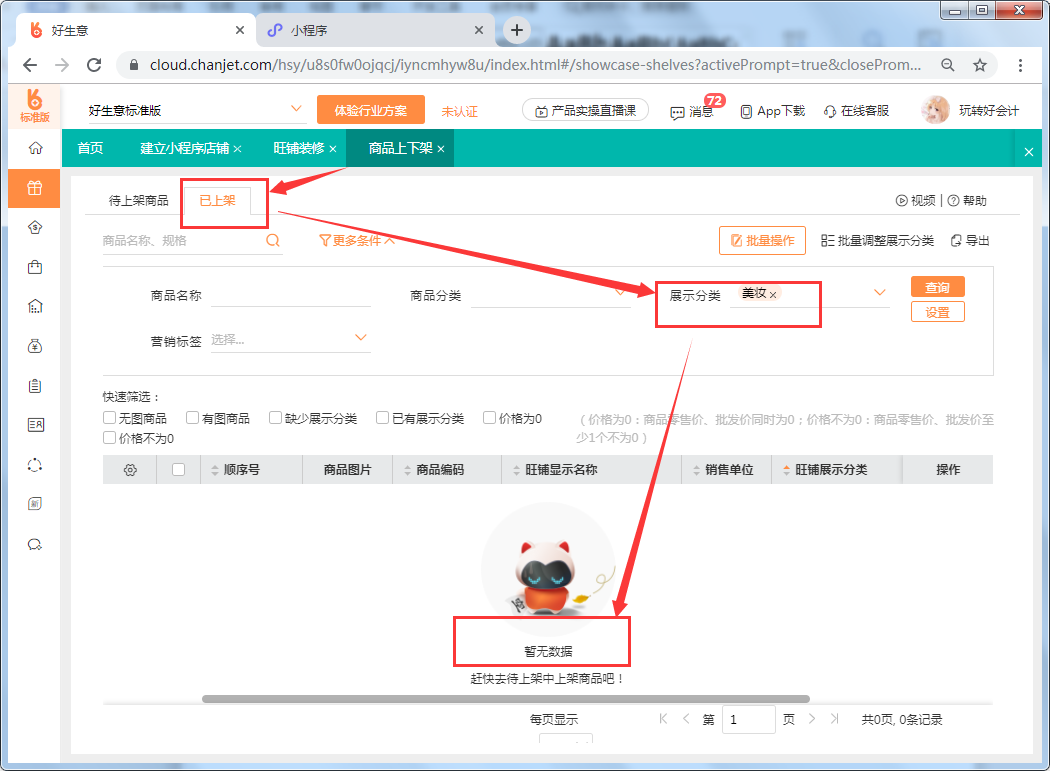Bookmark this page with the star
The width and height of the screenshot is (1050, 771).
click(980, 65)
